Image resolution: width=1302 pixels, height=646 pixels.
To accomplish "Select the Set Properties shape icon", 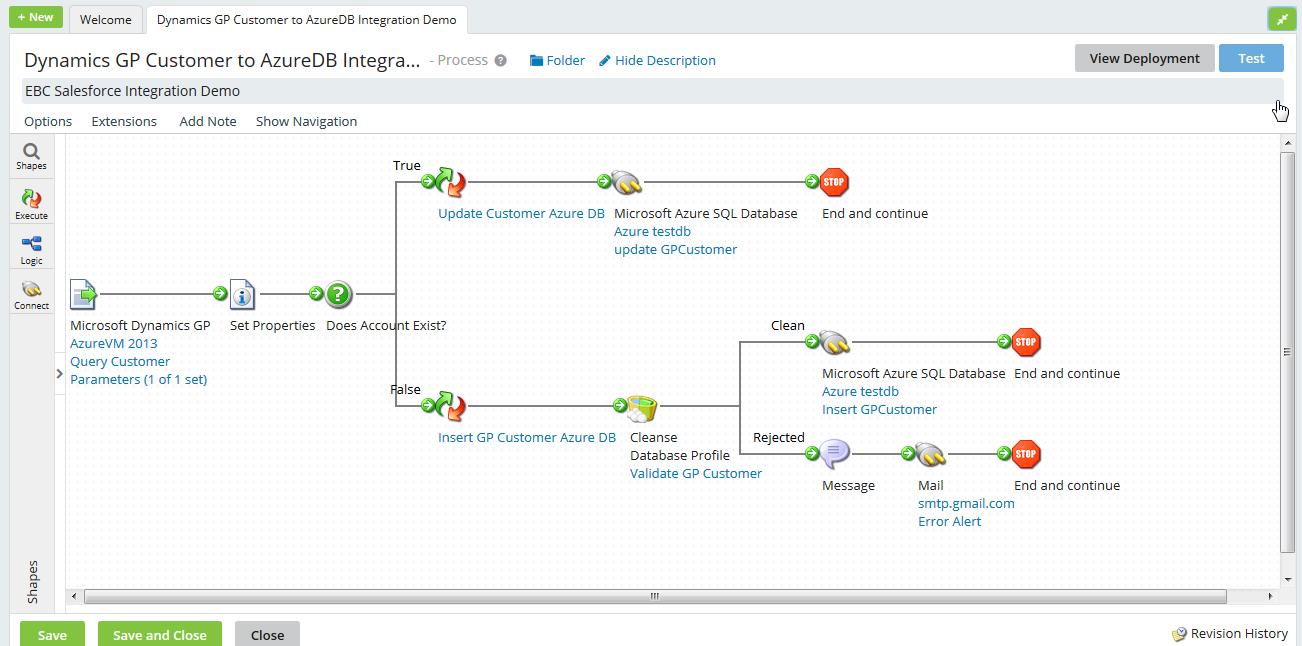I will [x=242, y=295].
